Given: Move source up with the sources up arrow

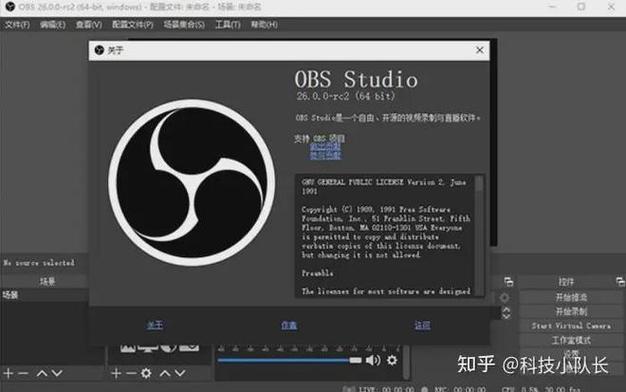Looking at the screenshot, I should (x=165, y=374).
